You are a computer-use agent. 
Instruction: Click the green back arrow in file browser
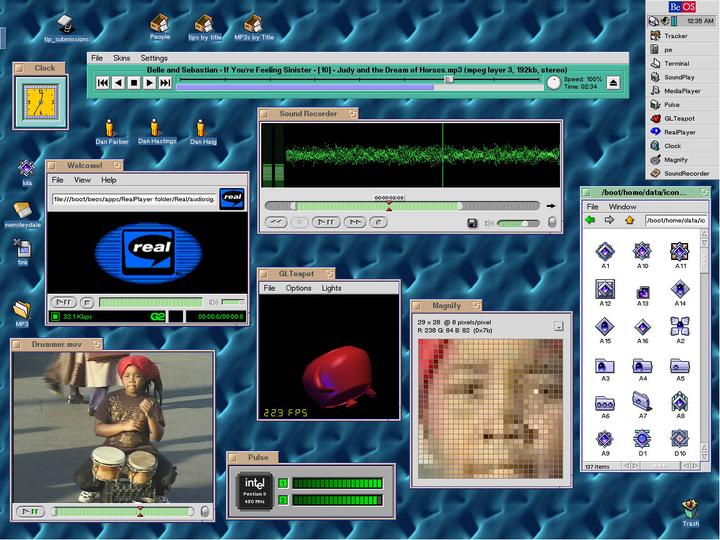591,220
